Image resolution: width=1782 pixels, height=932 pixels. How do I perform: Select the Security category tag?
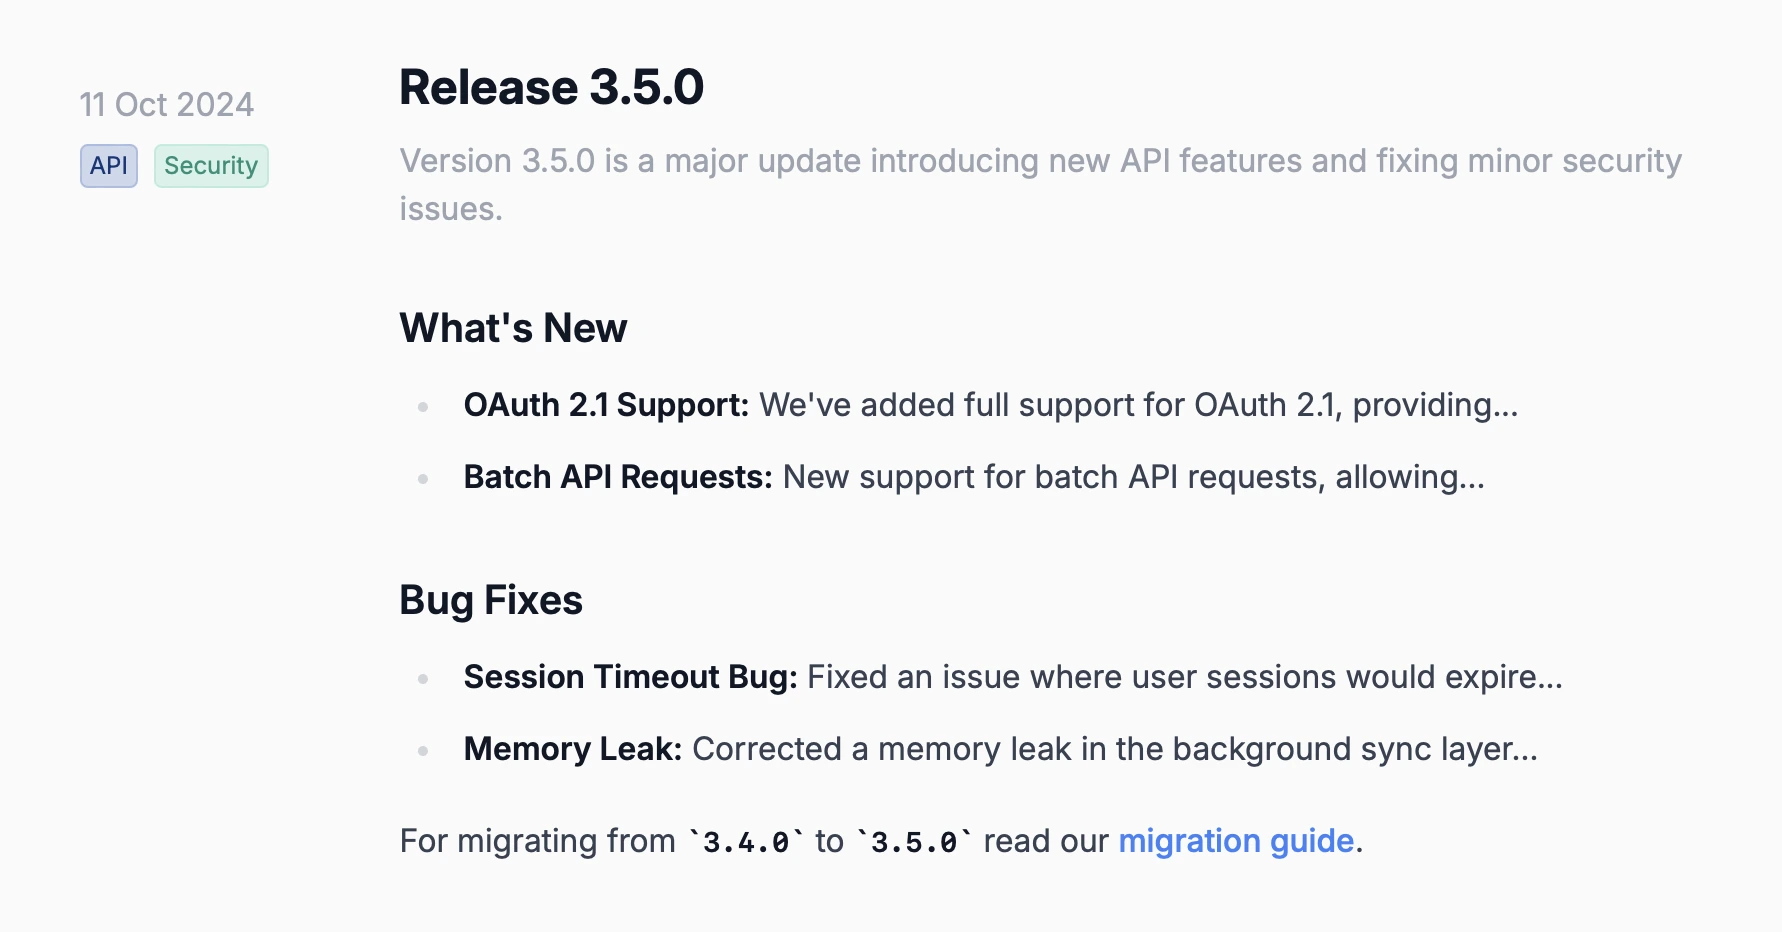[x=210, y=166]
